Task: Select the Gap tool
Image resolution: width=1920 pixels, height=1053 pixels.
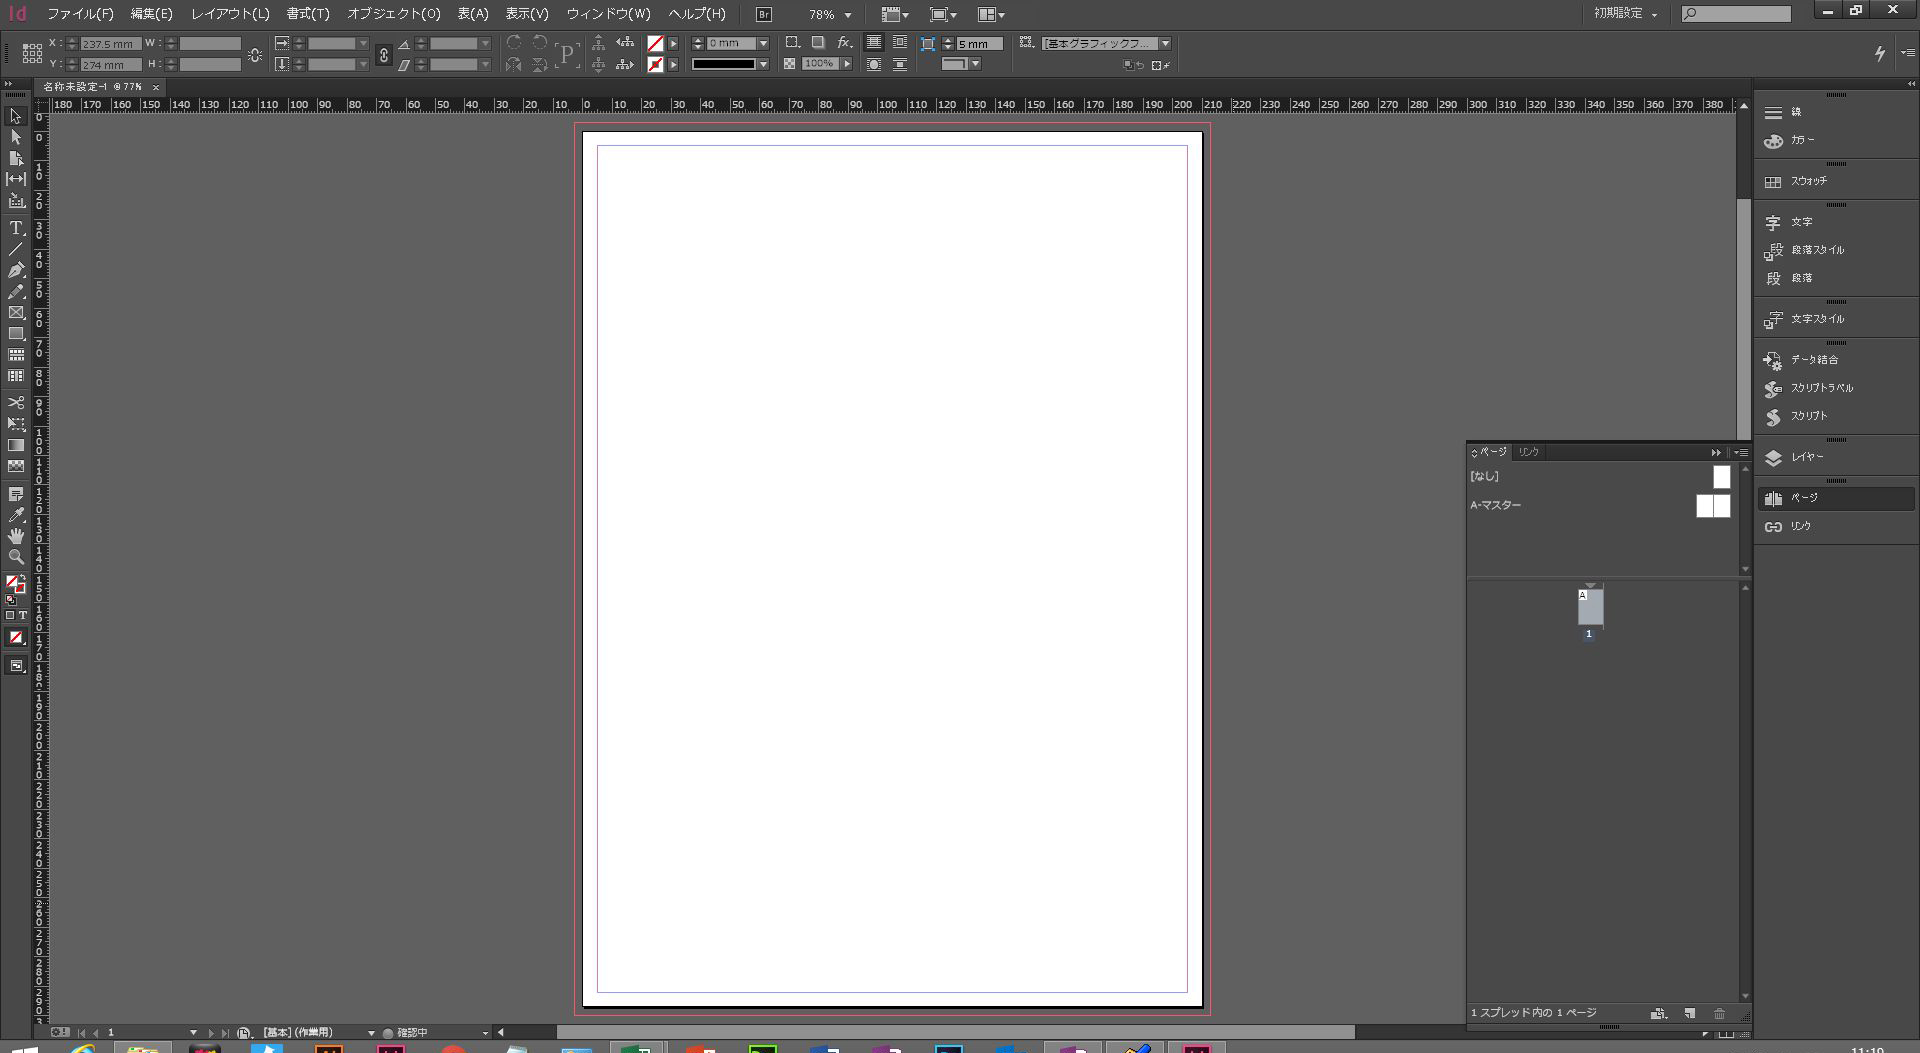Action: point(15,179)
